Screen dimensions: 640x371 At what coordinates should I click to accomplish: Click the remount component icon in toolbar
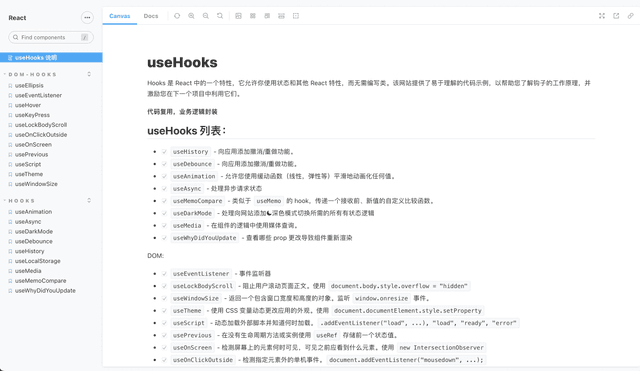177,16
